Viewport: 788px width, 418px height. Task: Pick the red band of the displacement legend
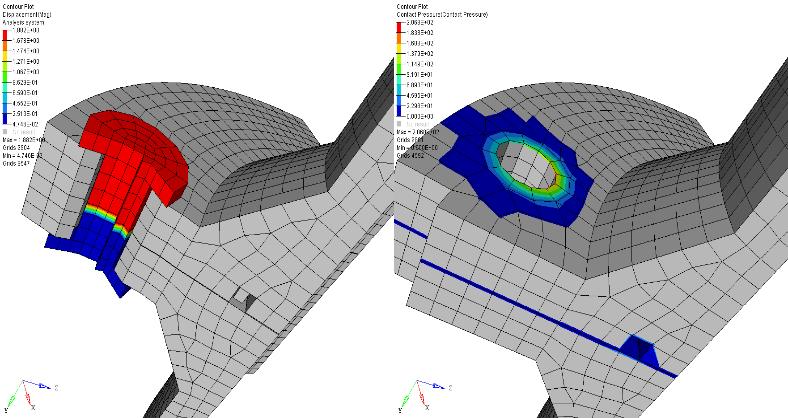click(x=6, y=35)
